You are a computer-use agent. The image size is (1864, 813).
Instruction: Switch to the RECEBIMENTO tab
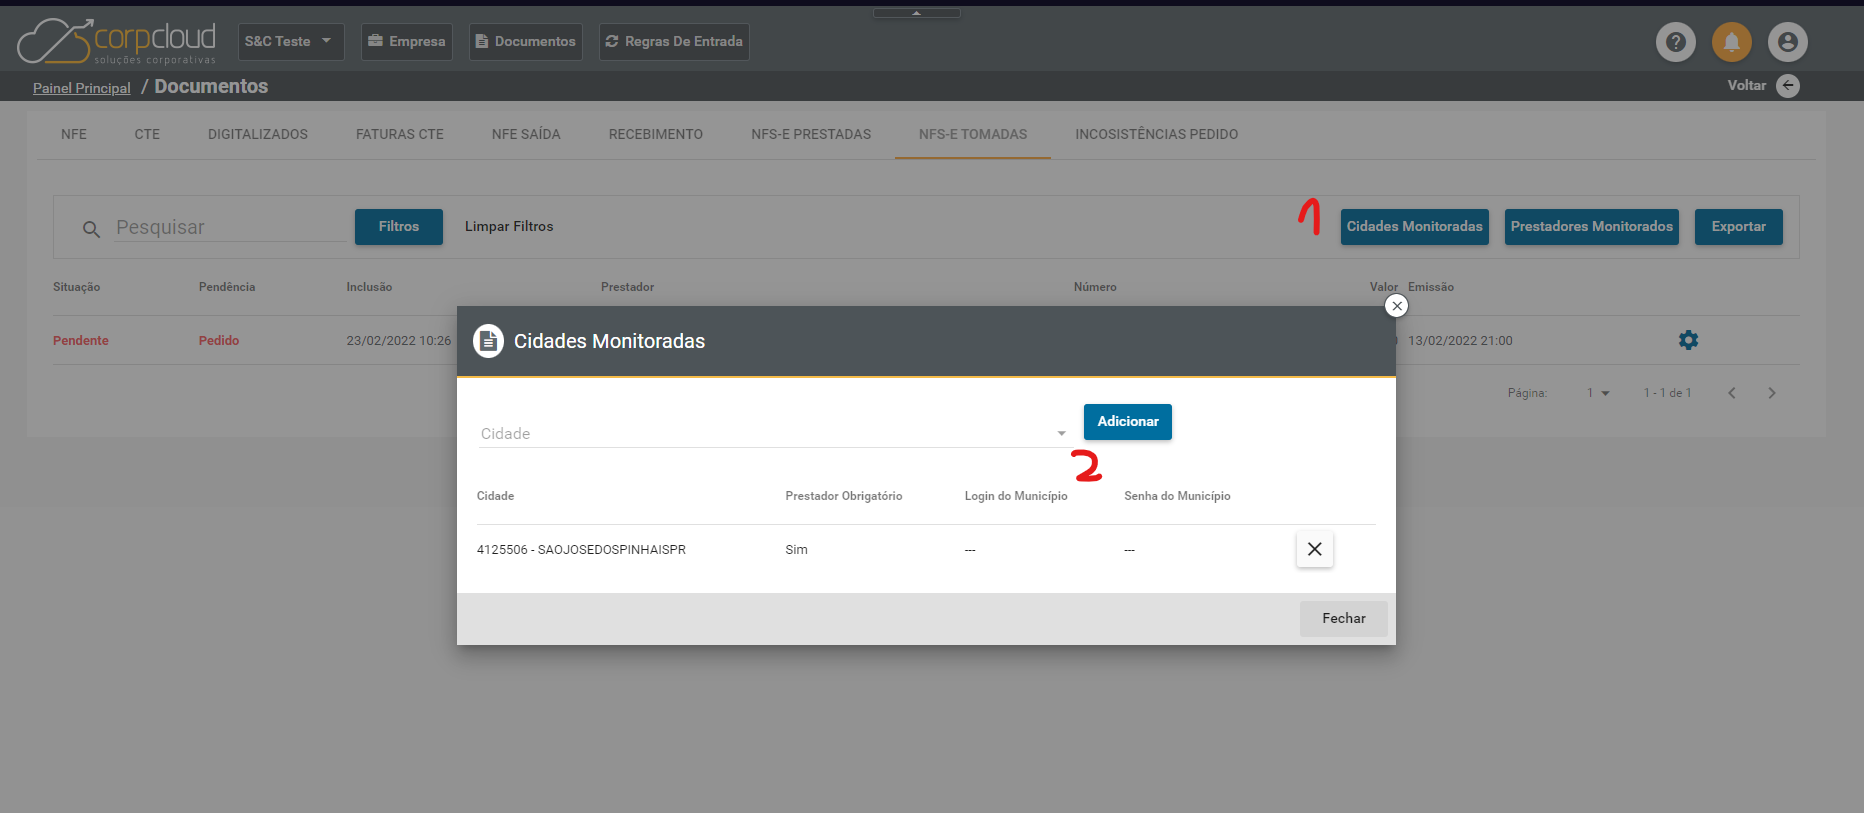656,134
